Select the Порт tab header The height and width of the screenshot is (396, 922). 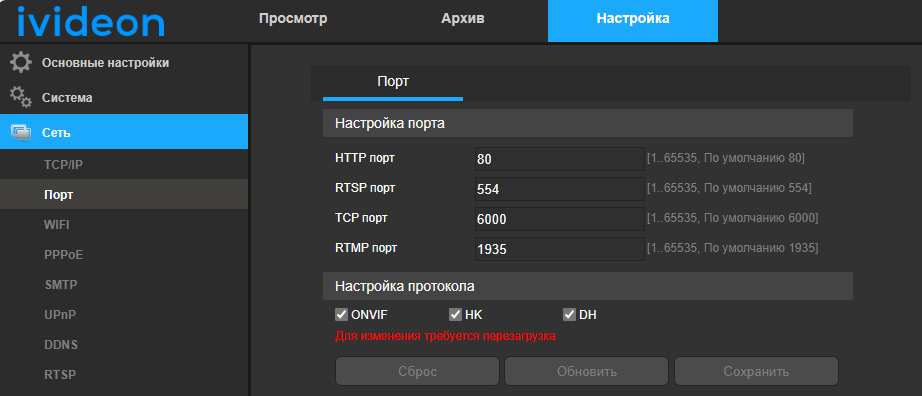(393, 82)
